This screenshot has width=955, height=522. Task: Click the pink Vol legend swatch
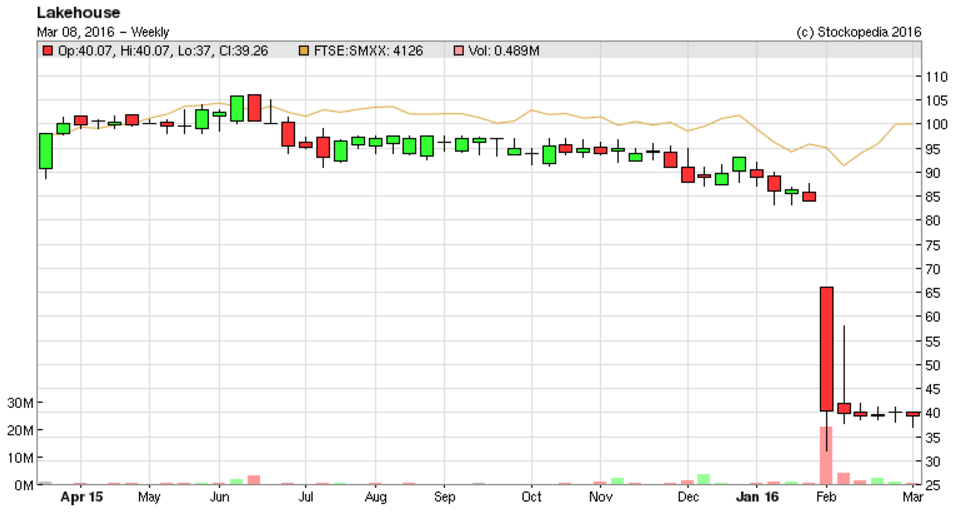[x=458, y=51]
